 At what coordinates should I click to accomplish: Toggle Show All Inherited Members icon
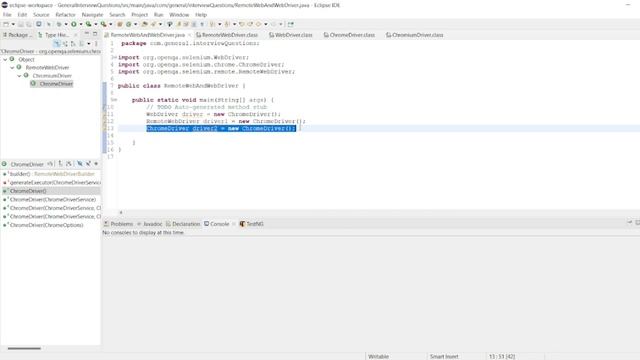coord(60,164)
